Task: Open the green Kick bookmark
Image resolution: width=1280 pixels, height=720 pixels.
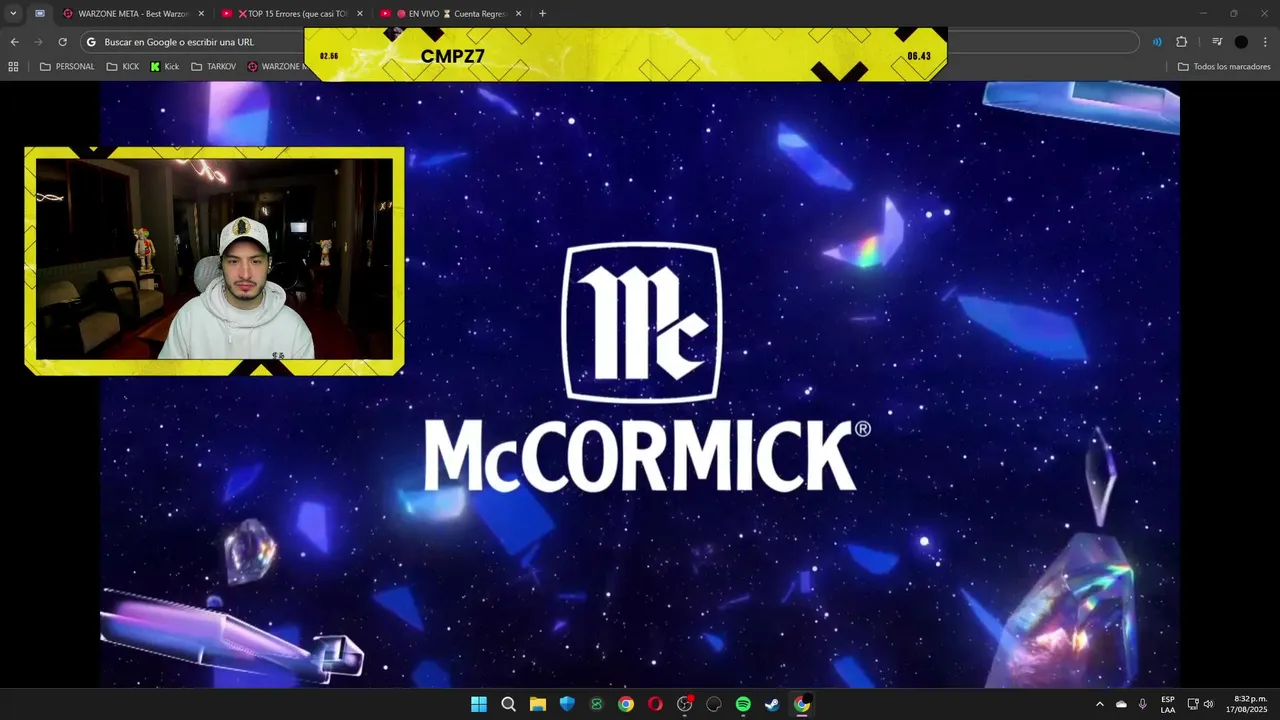Action: (x=165, y=67)
